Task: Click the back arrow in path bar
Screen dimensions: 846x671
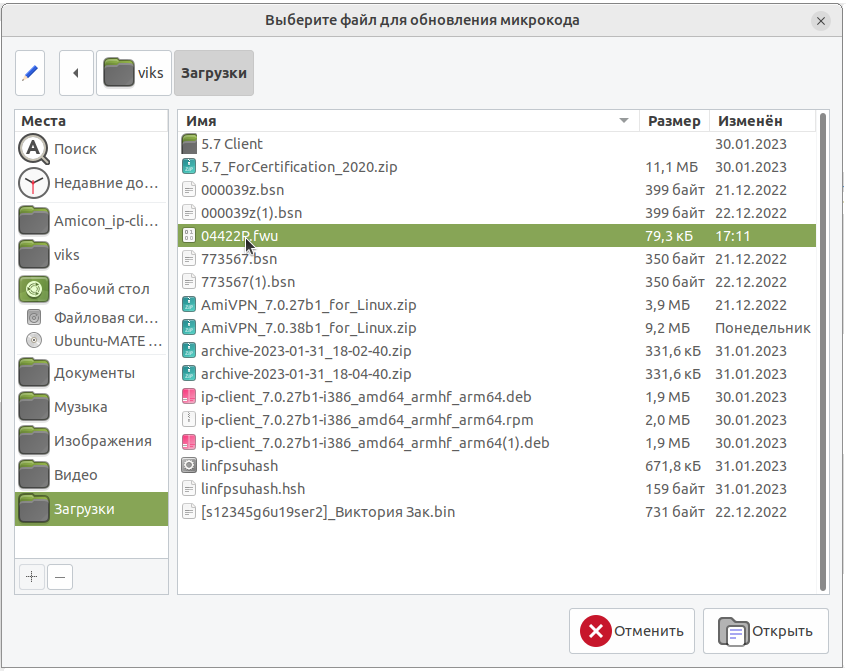Action: point(76,73)
